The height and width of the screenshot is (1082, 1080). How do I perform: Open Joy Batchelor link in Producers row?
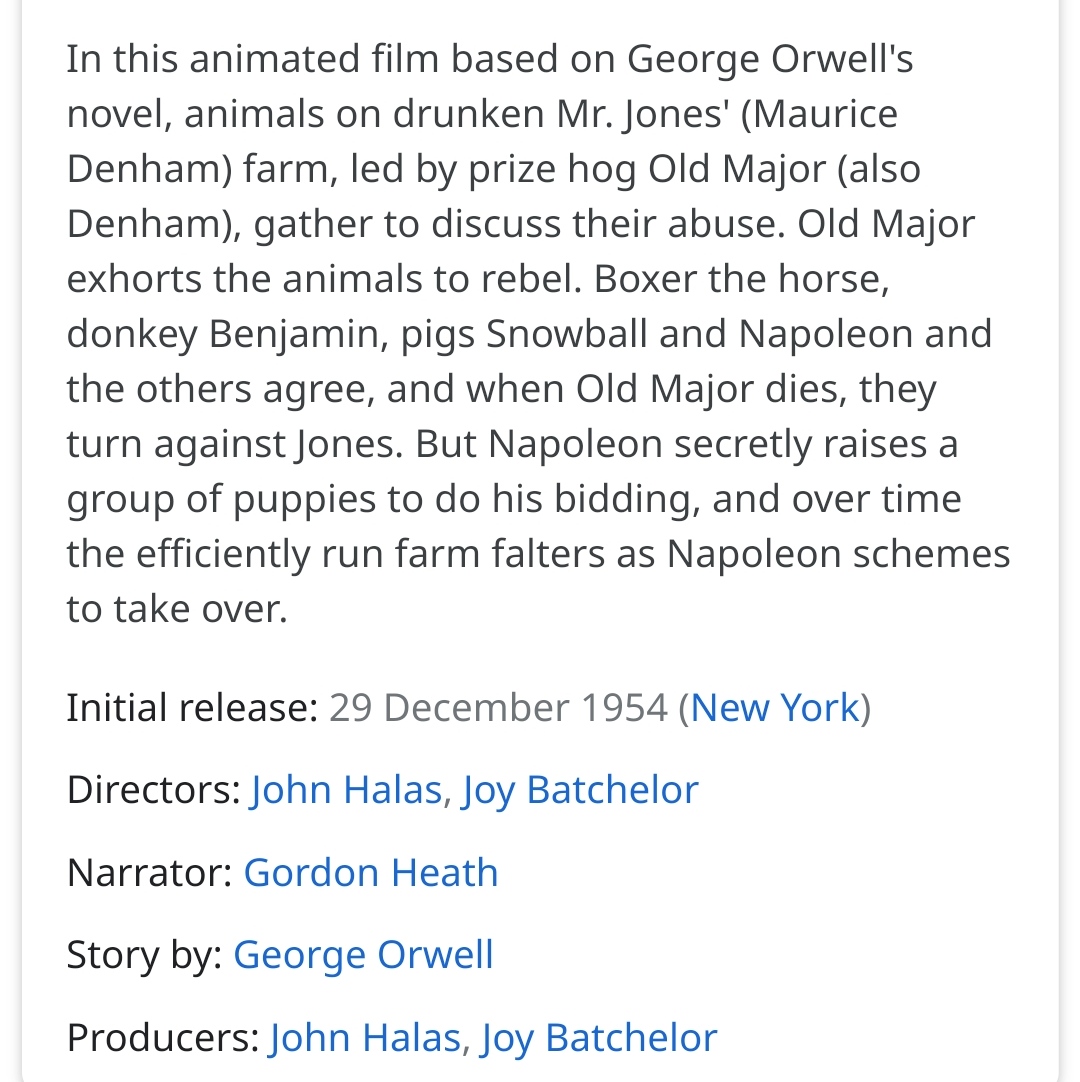(599, 1037)
